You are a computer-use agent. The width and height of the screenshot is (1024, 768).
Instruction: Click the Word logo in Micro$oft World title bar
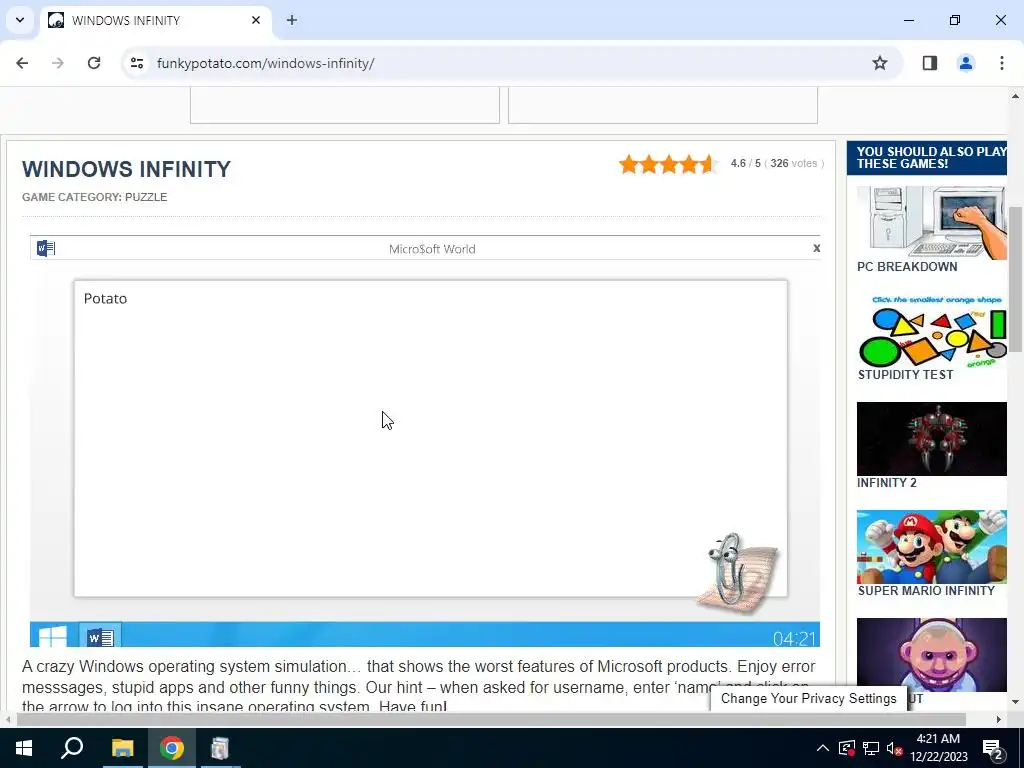click(46, 248)
